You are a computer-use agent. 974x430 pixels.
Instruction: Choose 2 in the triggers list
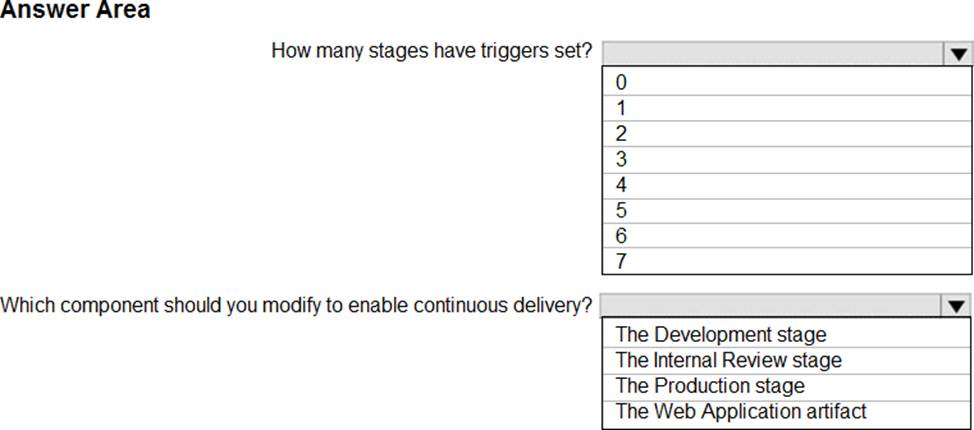(x=622, y=134)
